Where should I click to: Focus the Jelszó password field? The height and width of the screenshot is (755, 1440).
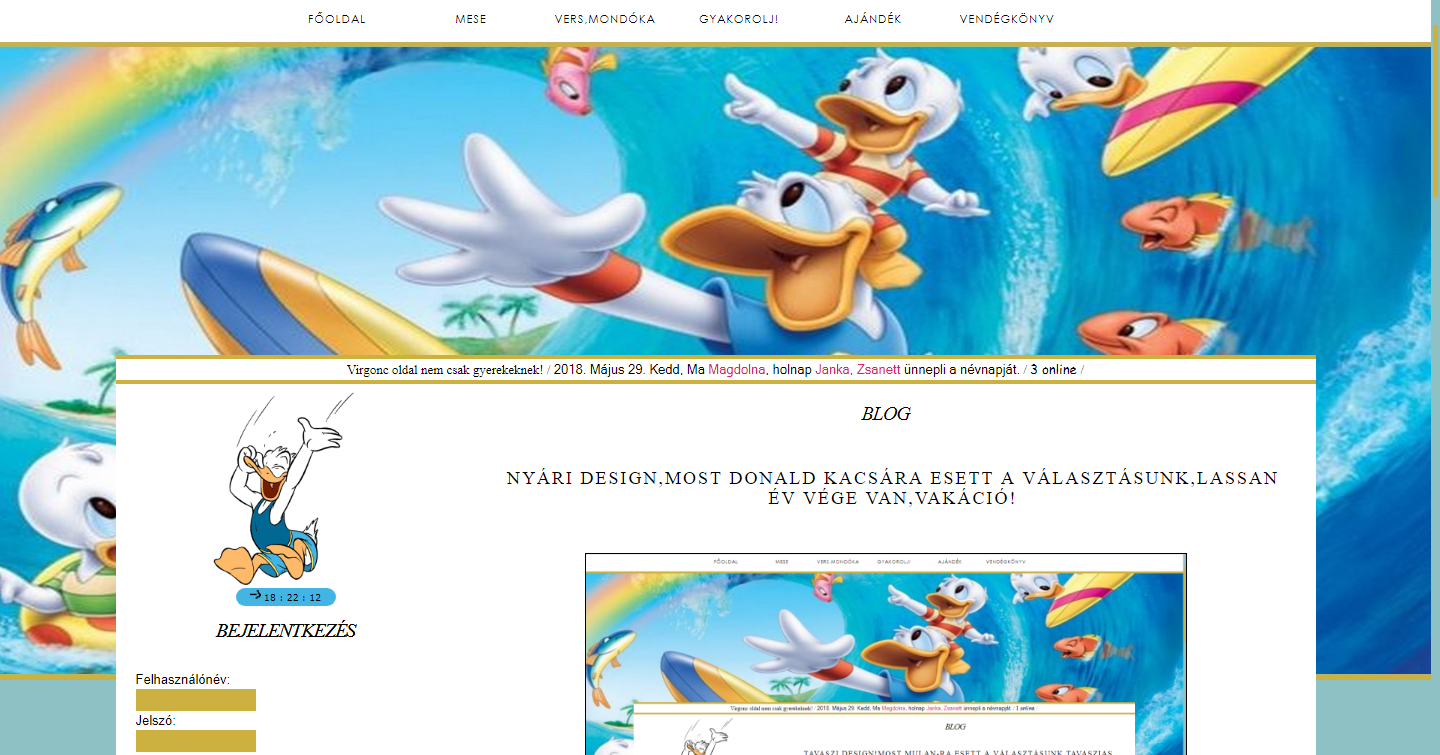point(196,741)
